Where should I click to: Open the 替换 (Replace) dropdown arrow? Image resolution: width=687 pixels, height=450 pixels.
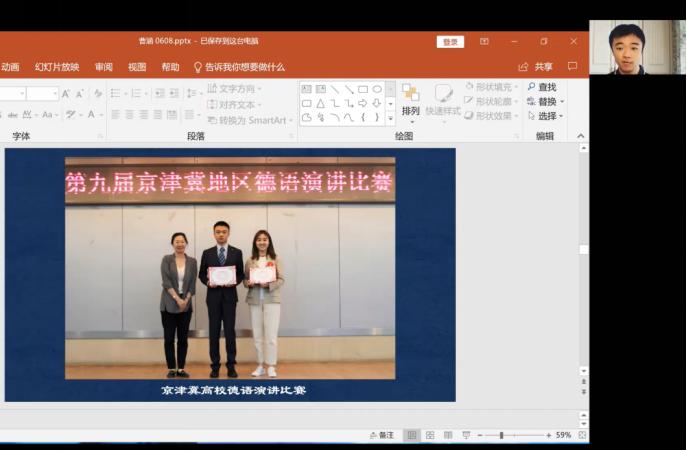coord(562,102)
